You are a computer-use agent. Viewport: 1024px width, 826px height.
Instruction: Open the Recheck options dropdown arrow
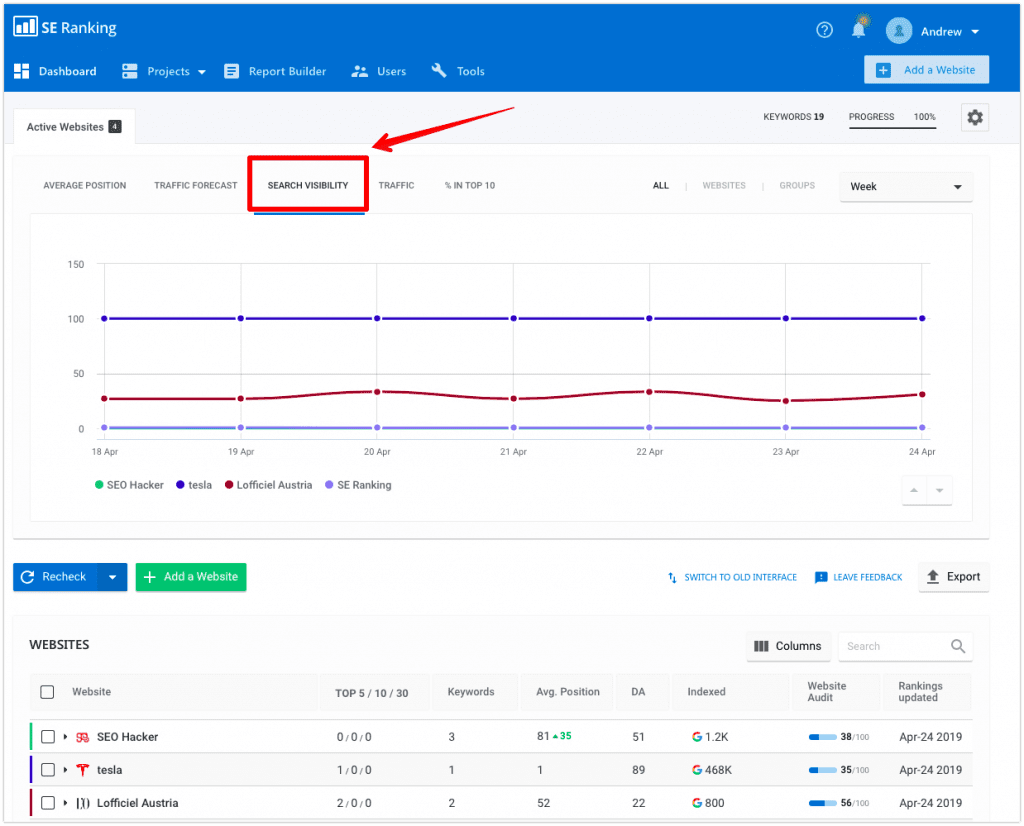click(x=112, y=577)
